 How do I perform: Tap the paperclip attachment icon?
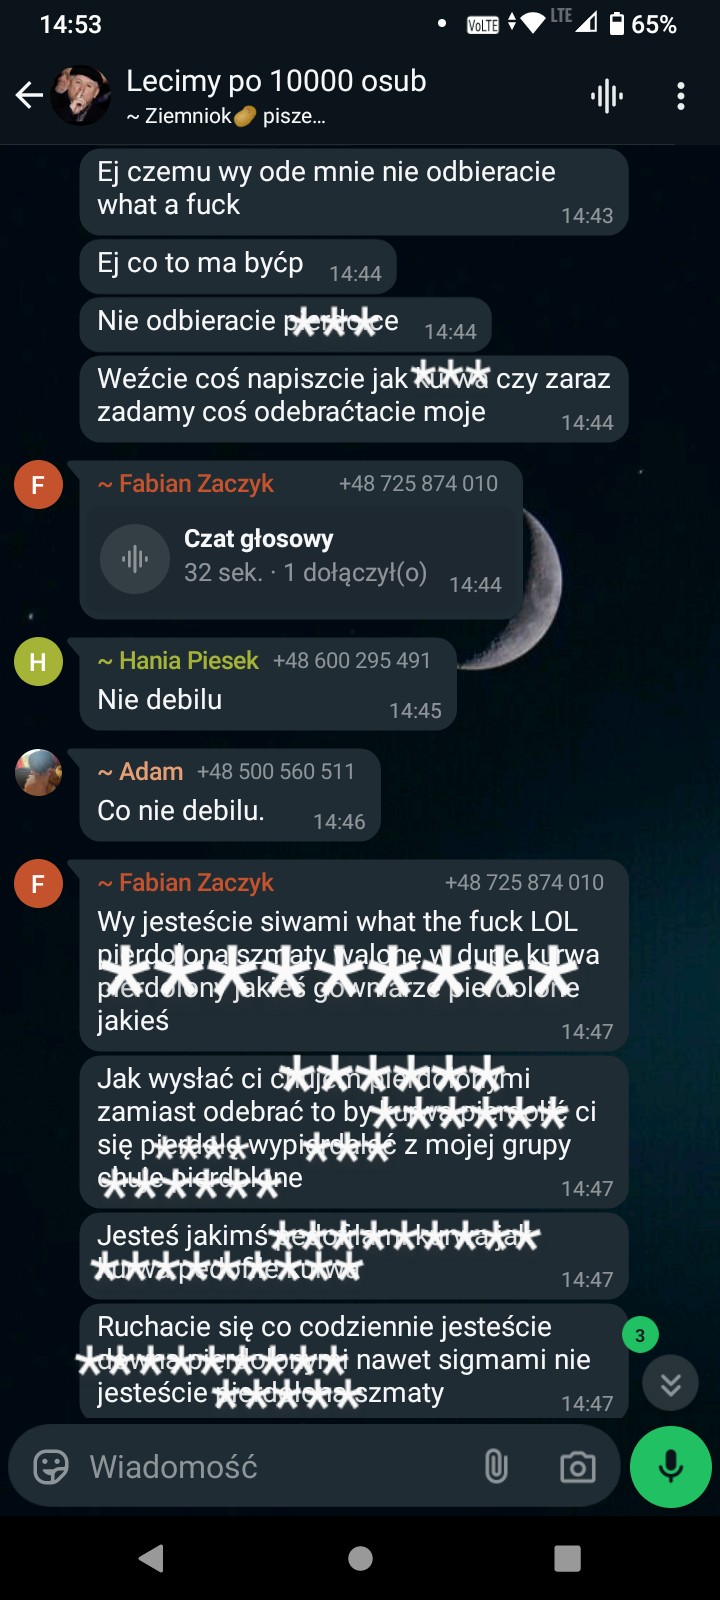click(496, 1467)
